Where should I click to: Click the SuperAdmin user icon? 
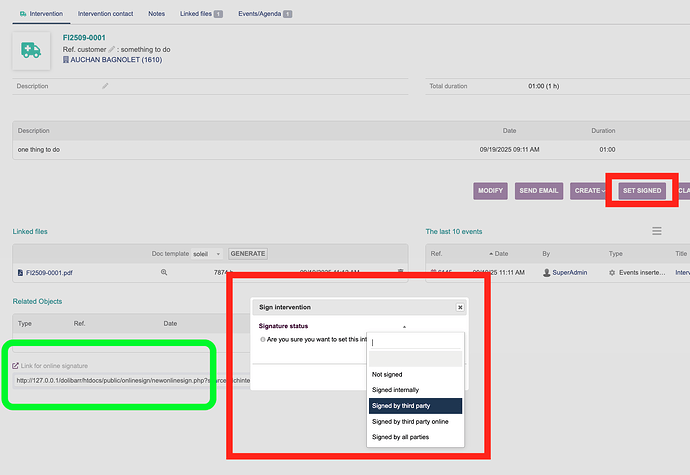(x=546, y=272)
